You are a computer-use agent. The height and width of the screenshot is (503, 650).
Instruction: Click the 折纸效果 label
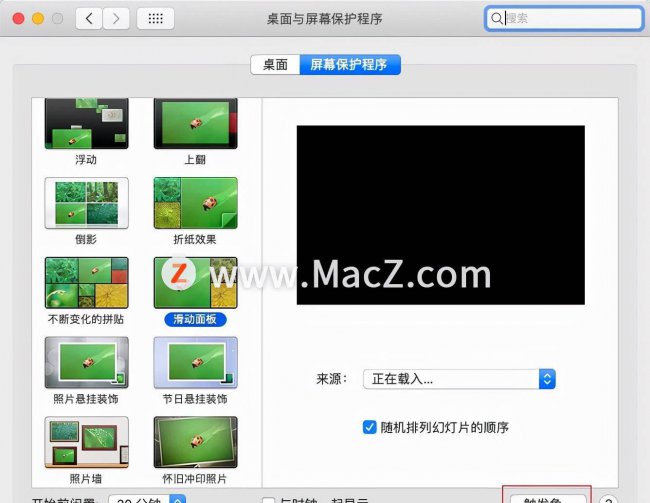coord(195,239)
